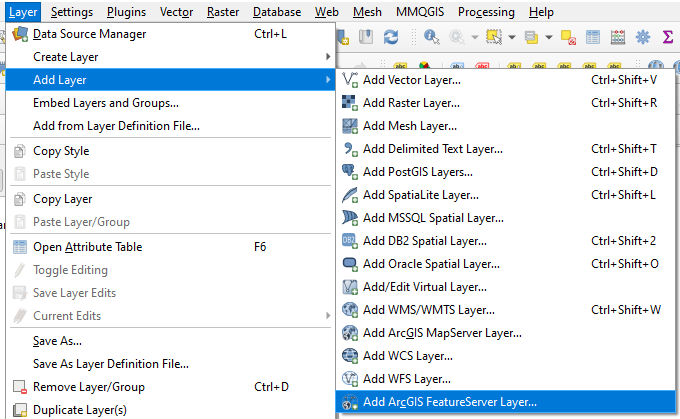The image size is (680, 419).
Task: Choose Save As... menu entry
Action: click(170, 341)
